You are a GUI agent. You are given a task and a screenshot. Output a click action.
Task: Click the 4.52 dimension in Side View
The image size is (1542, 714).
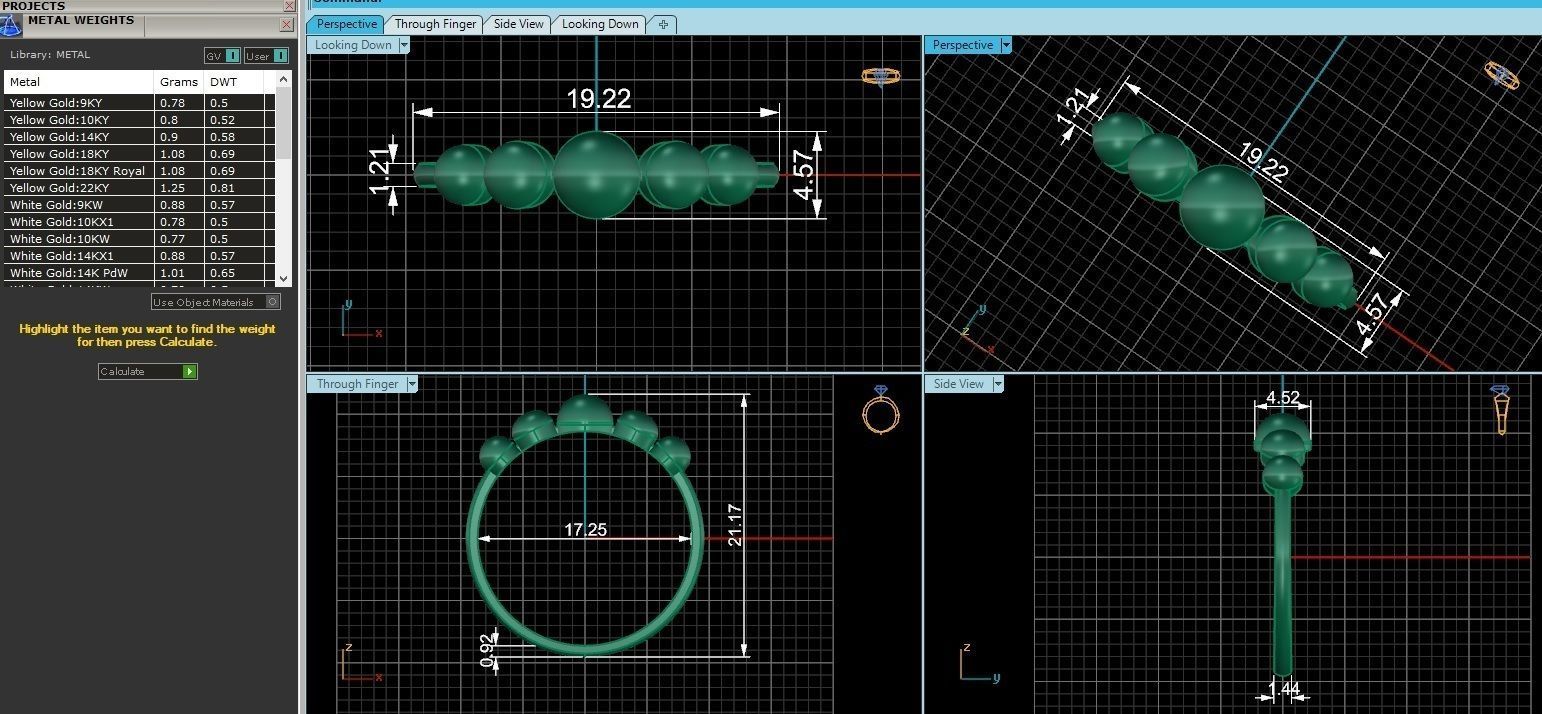pos(1283,398)
